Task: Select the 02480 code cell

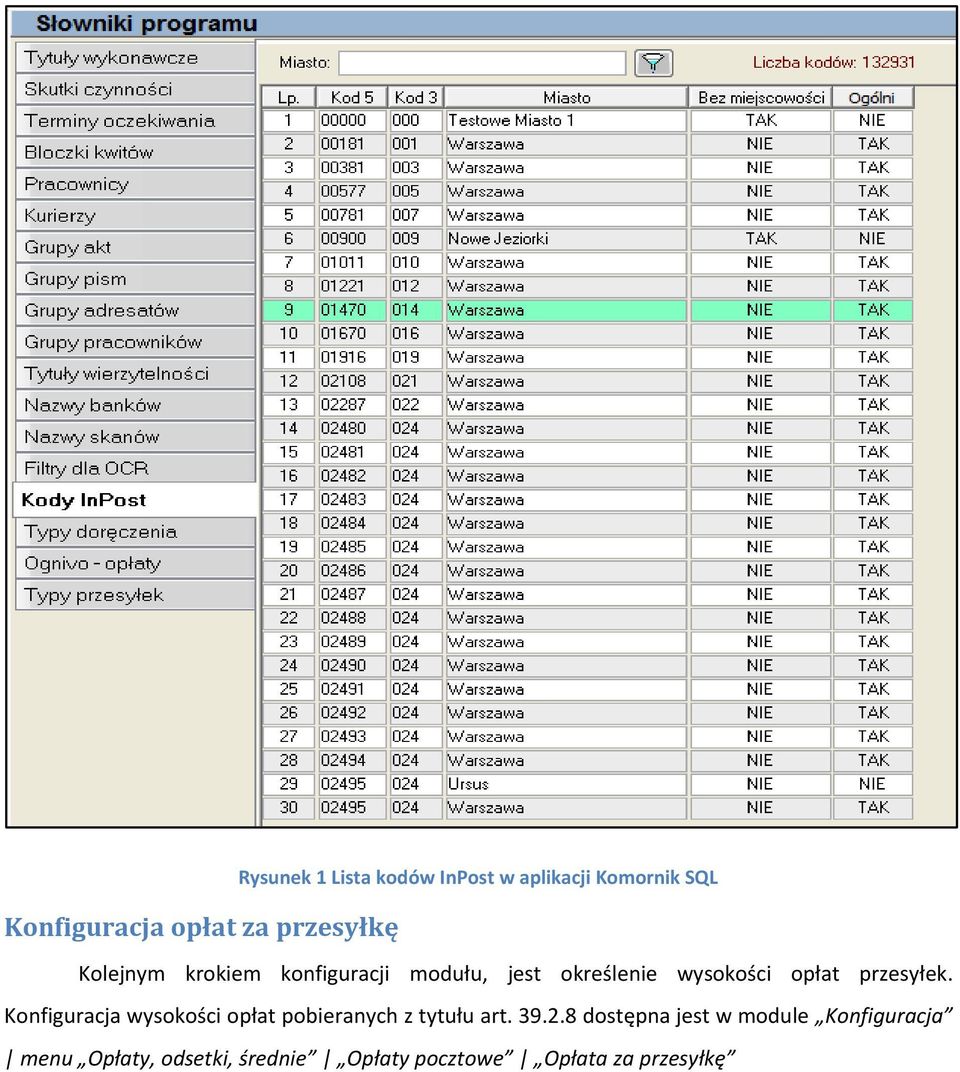Action: click(352, 429)
